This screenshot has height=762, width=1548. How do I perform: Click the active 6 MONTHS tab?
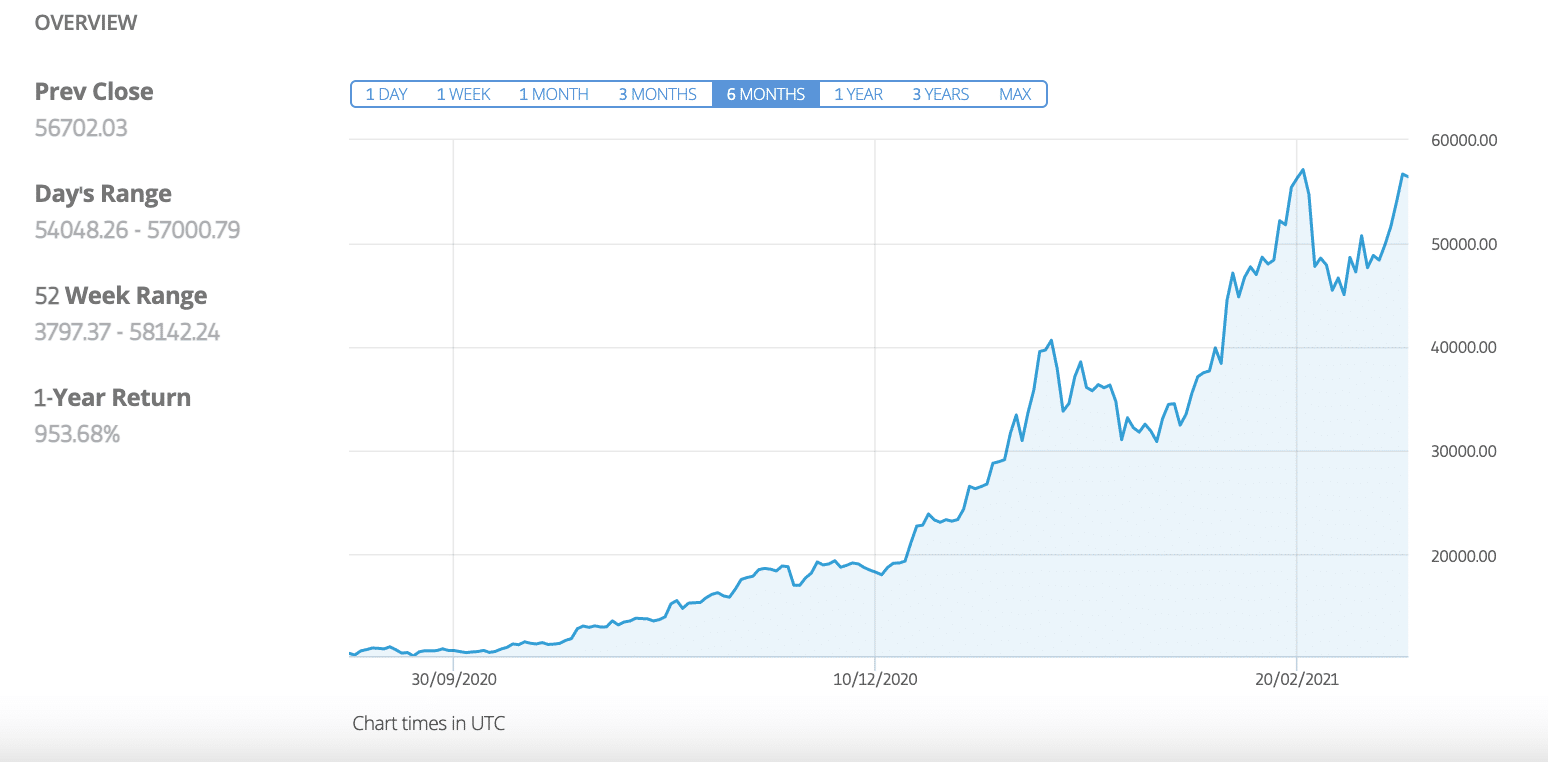pos(766,94)
